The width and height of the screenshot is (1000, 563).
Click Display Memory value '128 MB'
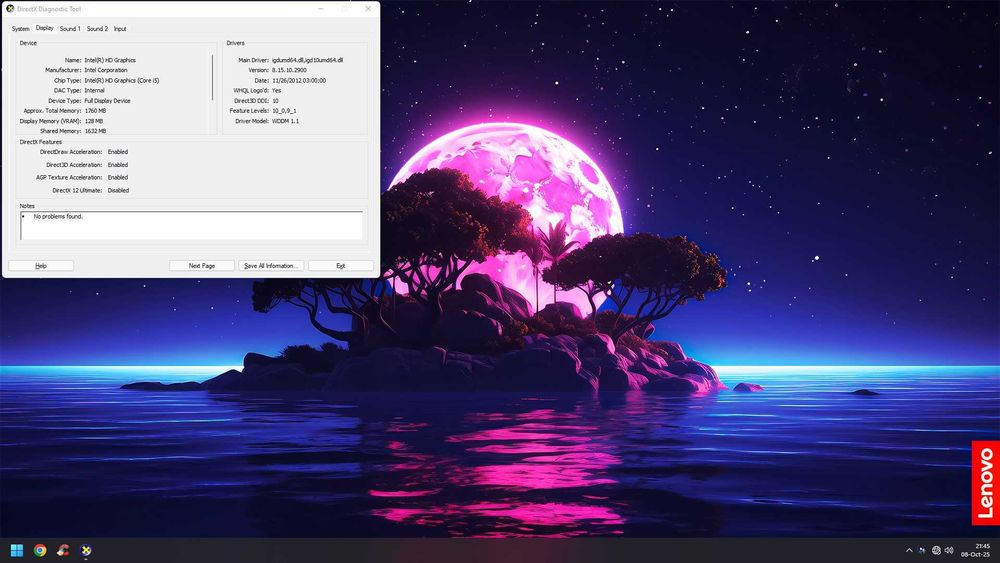click(x=94, y=121)
